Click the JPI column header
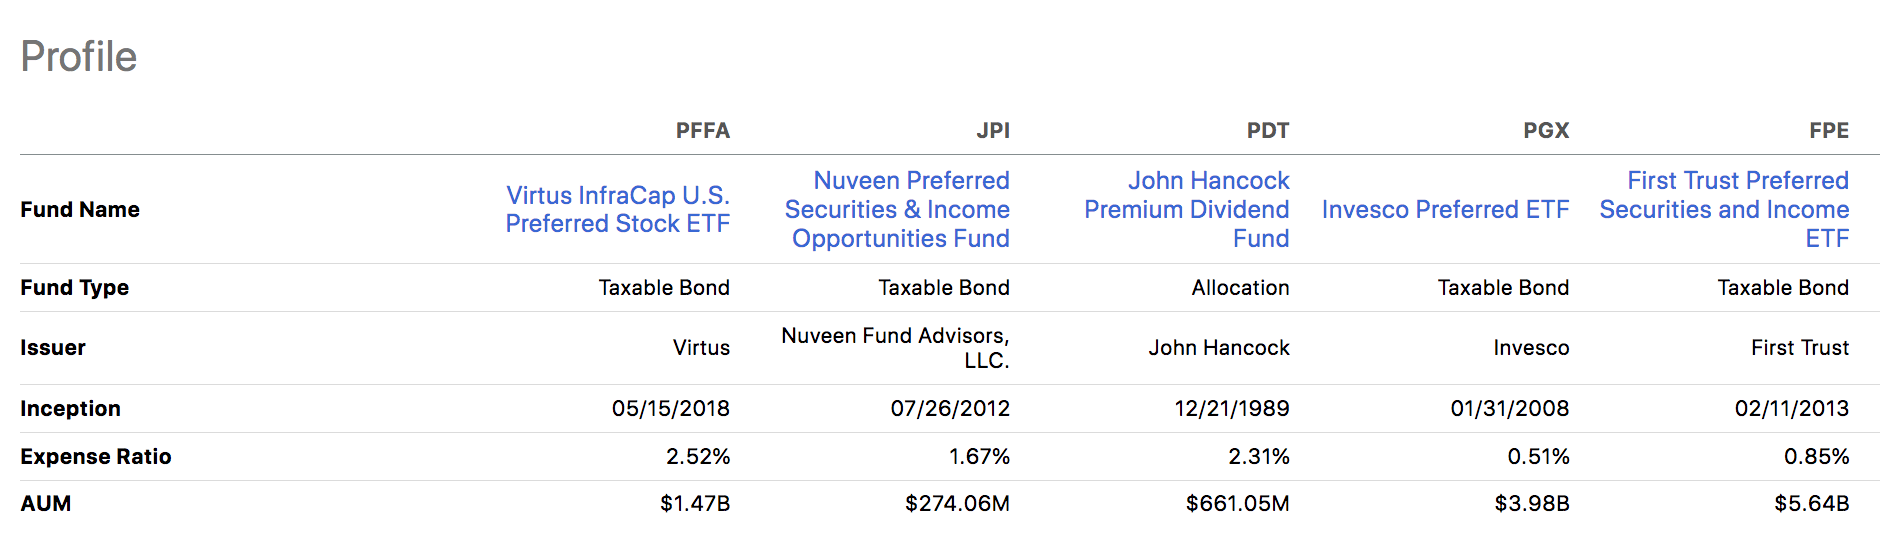Viewport: 1880px width, 548px height. click(x=993, y=131)
